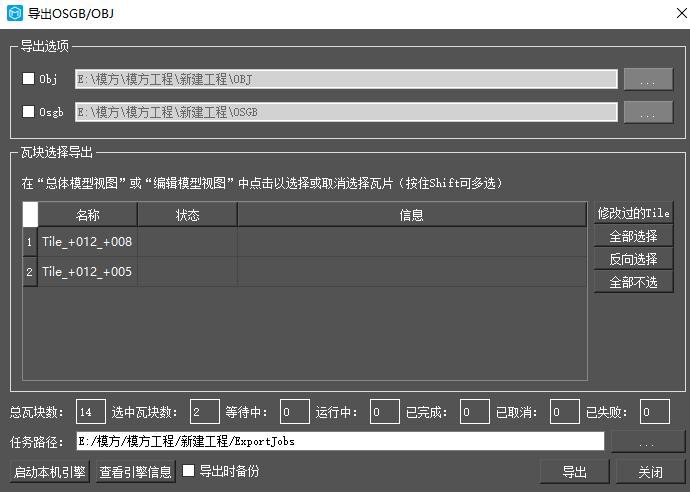Click the 总瓦块数 value field
Viewport: 690px width, 492px height.
point(91,412)
